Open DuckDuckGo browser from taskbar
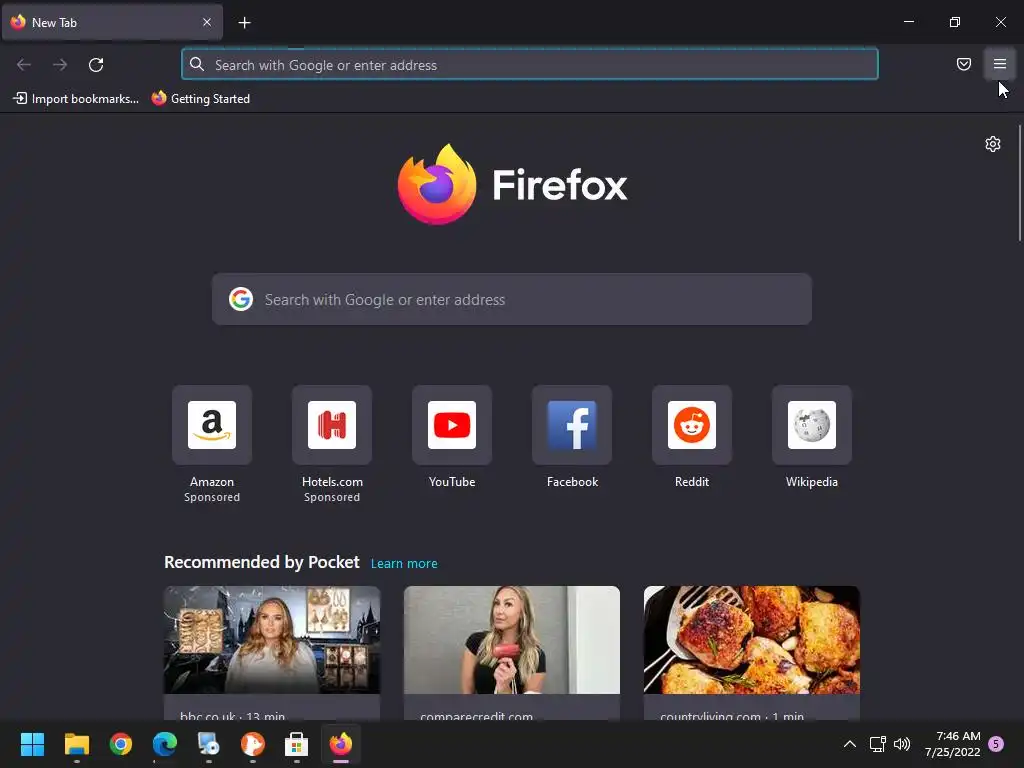Screen dimensions: 1024x768 (253, 744)
